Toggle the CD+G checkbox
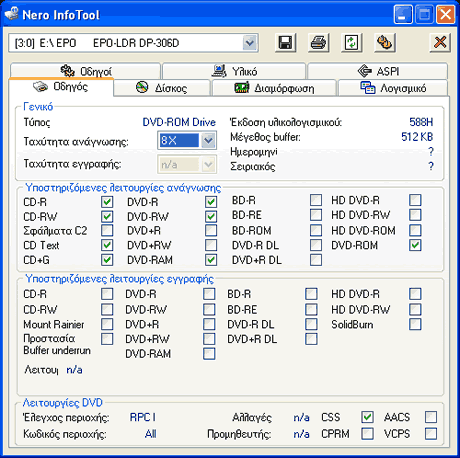 click(x=107, y=260)
